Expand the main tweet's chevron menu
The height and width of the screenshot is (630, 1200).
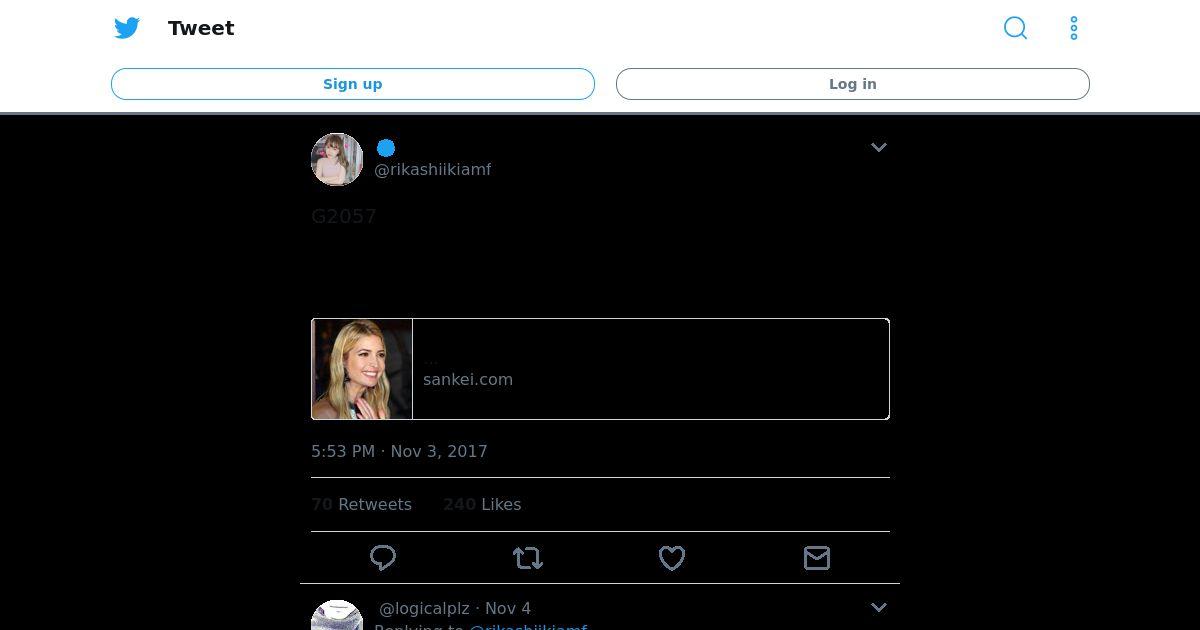(x=878, y=147)
